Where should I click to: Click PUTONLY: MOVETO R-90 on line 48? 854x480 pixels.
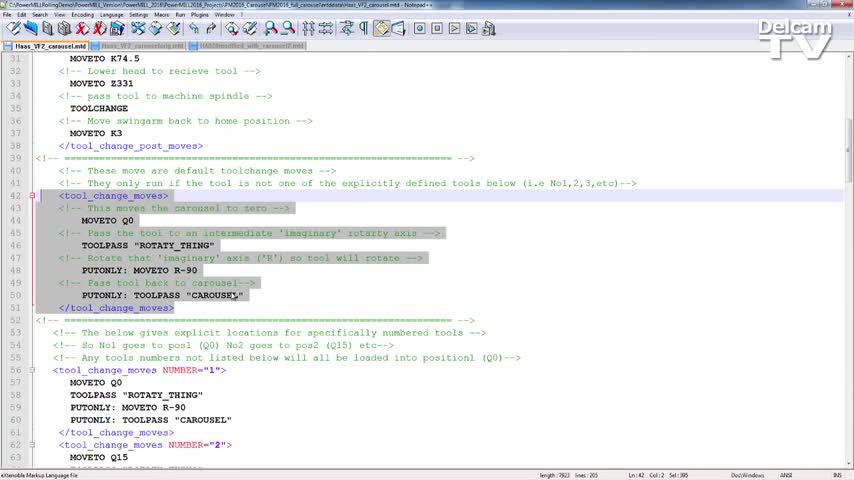click(139, 270)
